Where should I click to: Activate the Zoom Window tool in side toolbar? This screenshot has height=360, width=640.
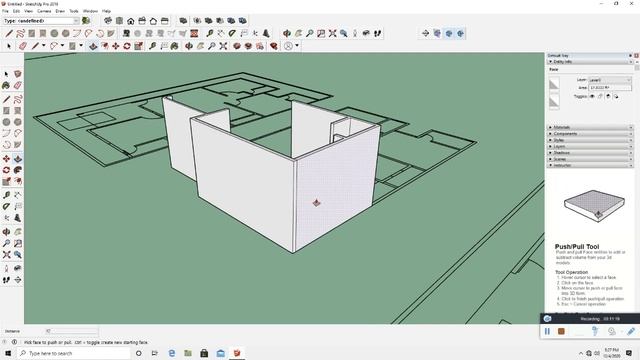point(18,243)
